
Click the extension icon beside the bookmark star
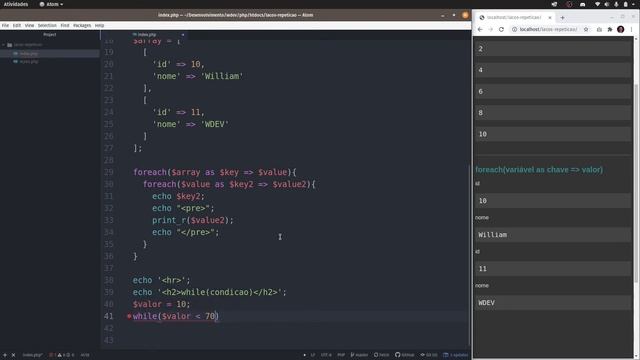click(599, 29)
